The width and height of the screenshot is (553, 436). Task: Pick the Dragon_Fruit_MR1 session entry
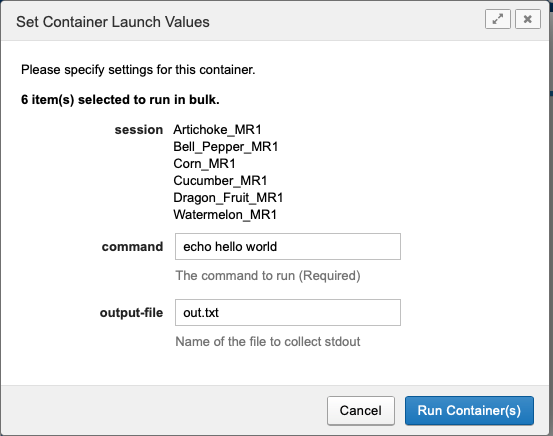228,198
